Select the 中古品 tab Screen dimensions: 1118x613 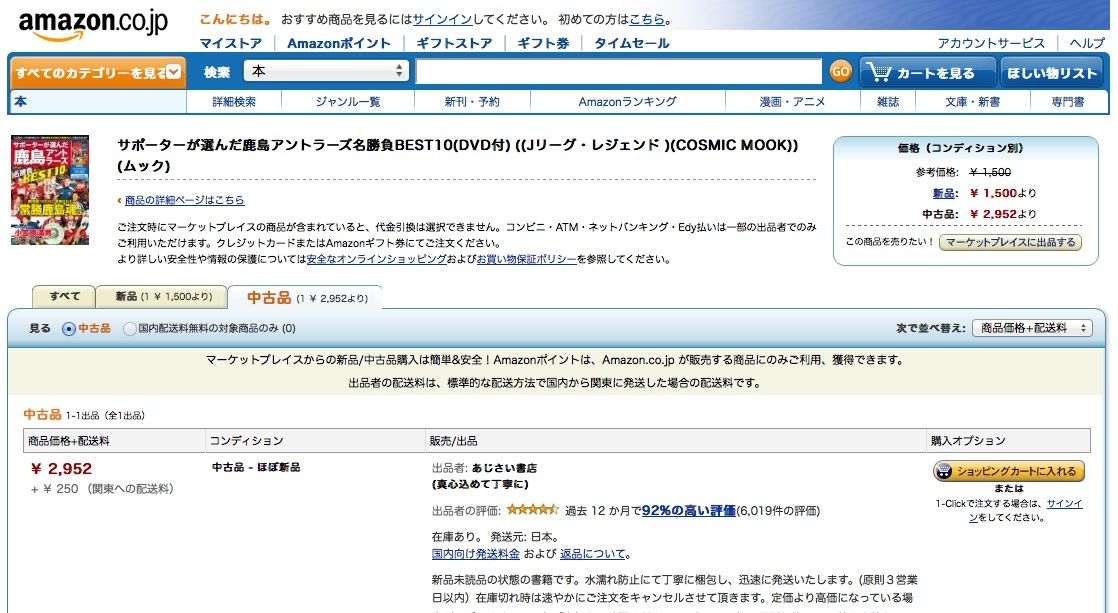306,298
